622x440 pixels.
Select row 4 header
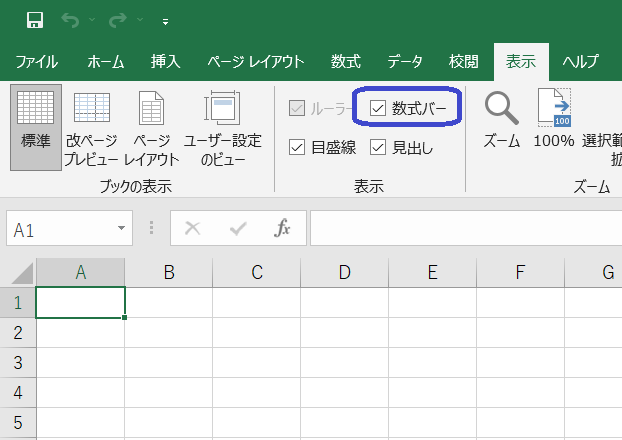(18, 393)
